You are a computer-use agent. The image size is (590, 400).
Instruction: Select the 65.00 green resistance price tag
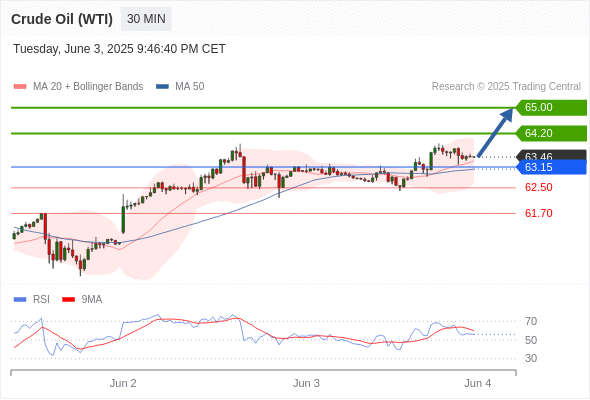[x=551, y=108]
